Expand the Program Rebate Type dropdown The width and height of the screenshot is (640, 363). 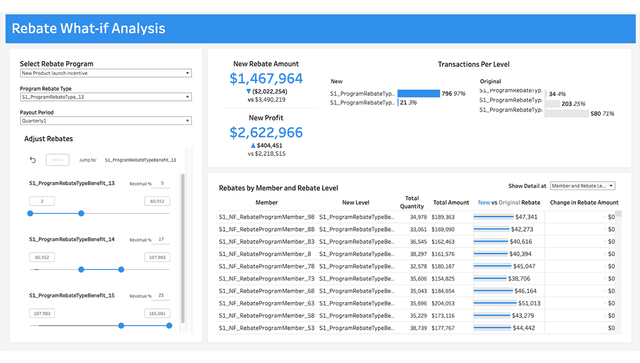[x=106, y=97]
